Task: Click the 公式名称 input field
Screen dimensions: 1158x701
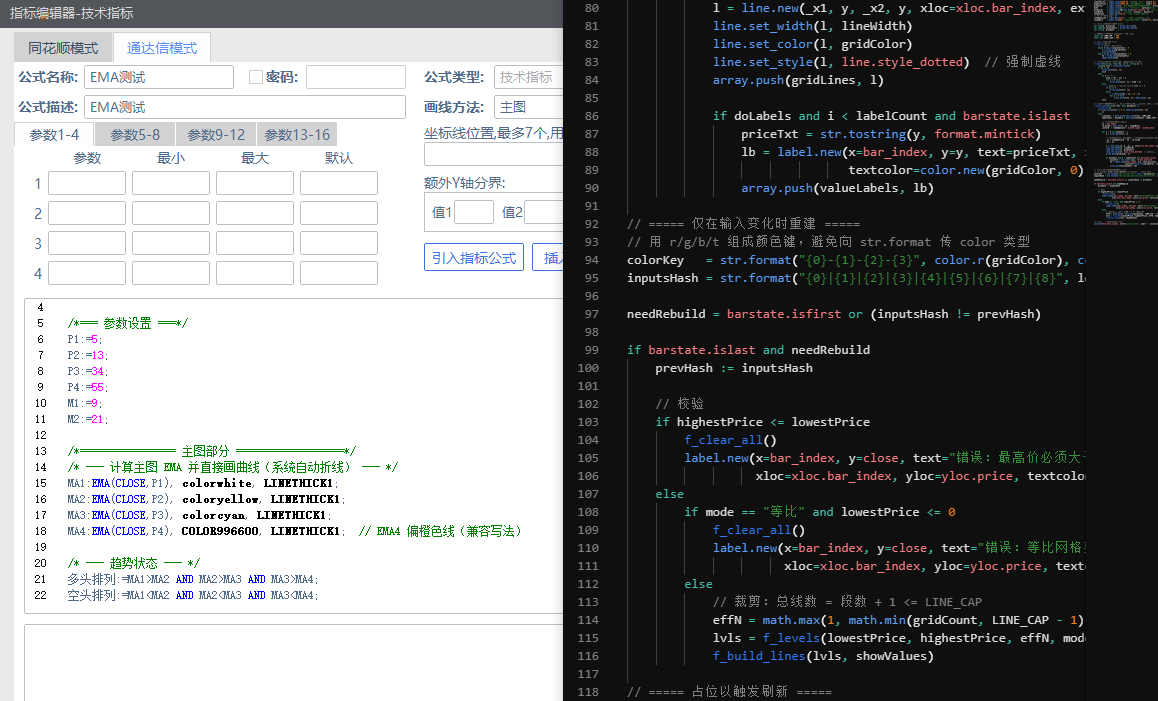Action: [x=158, y=77]
